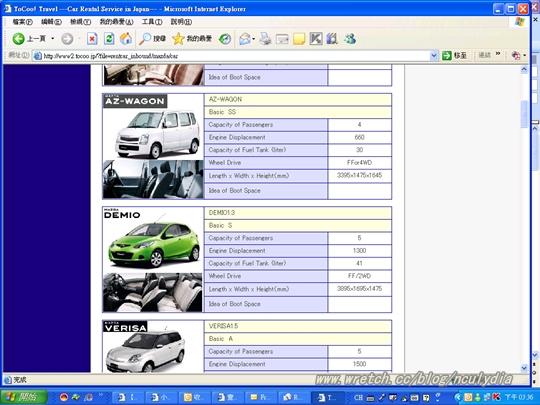Viewport: 540px width, 405px height.
Task: Open the Mail envelope icon
Action: pyautogui.click(x=245, y=39)
